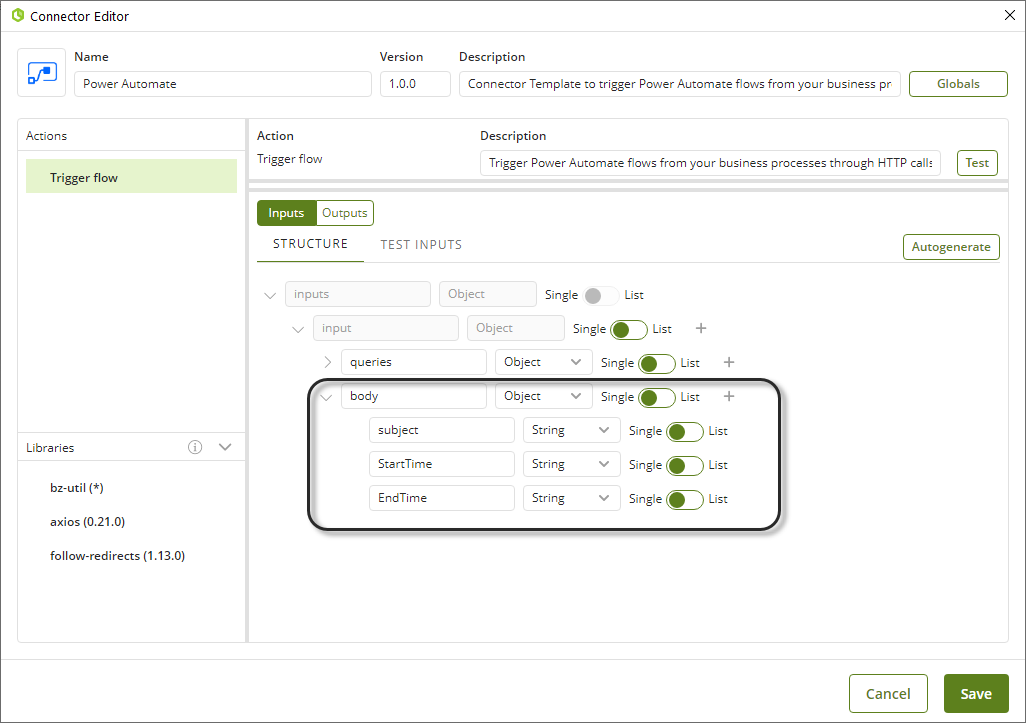Switch StartTime from Single to List
The width and height of the screenshot is (1026, 723).
(685, 466)
